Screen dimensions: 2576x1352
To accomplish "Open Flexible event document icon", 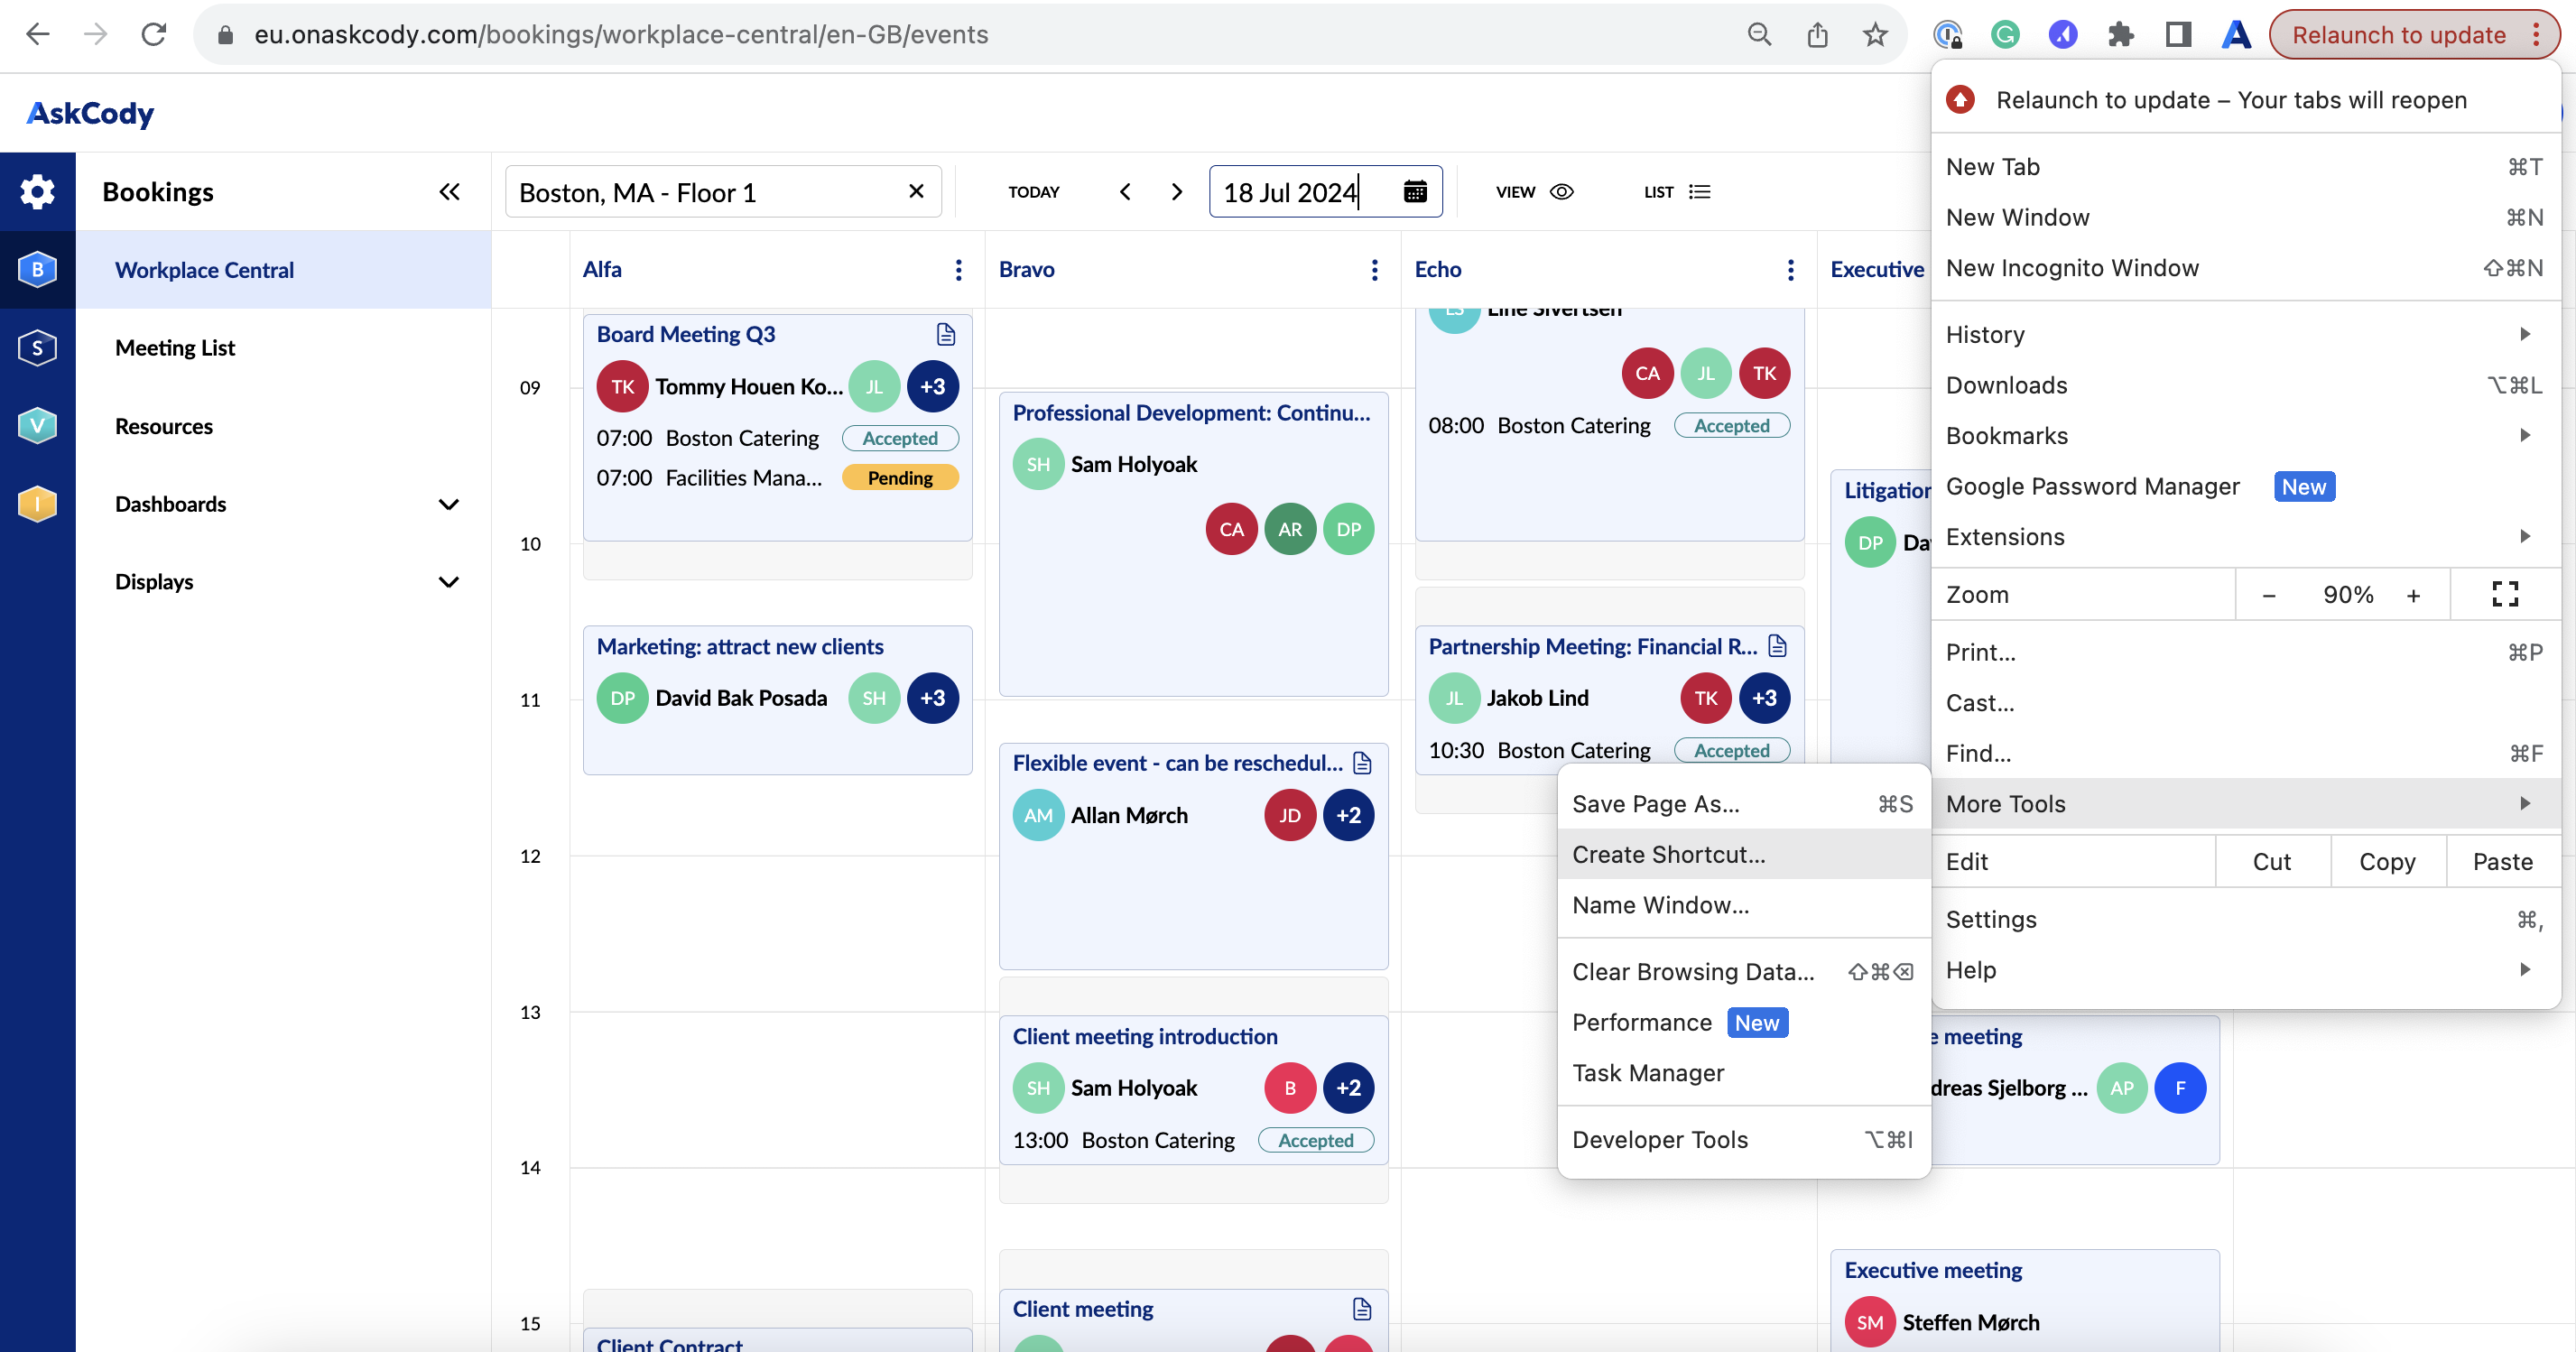I will click(1362, 763).
